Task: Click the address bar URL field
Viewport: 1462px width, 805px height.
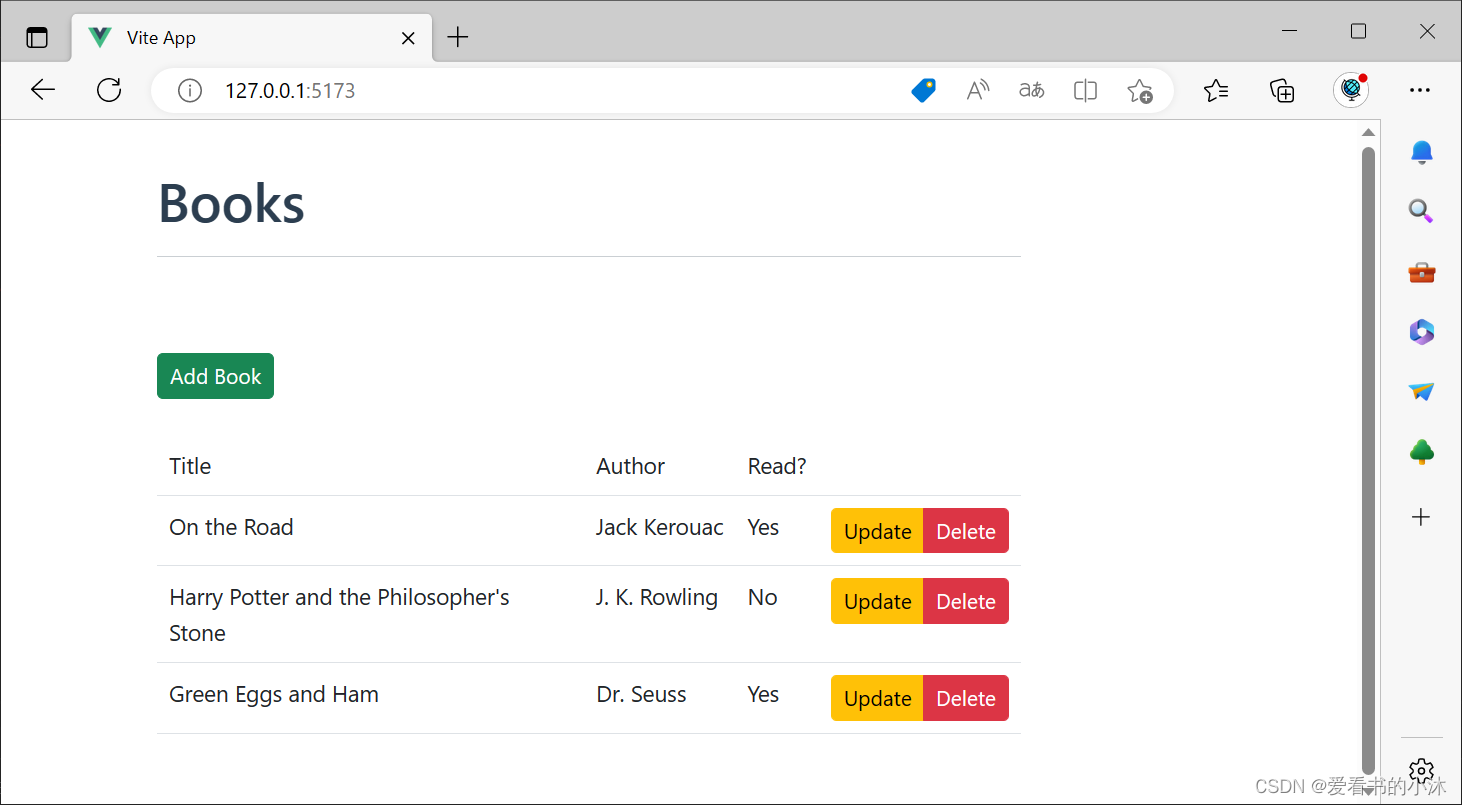Action: click(540, 91)
